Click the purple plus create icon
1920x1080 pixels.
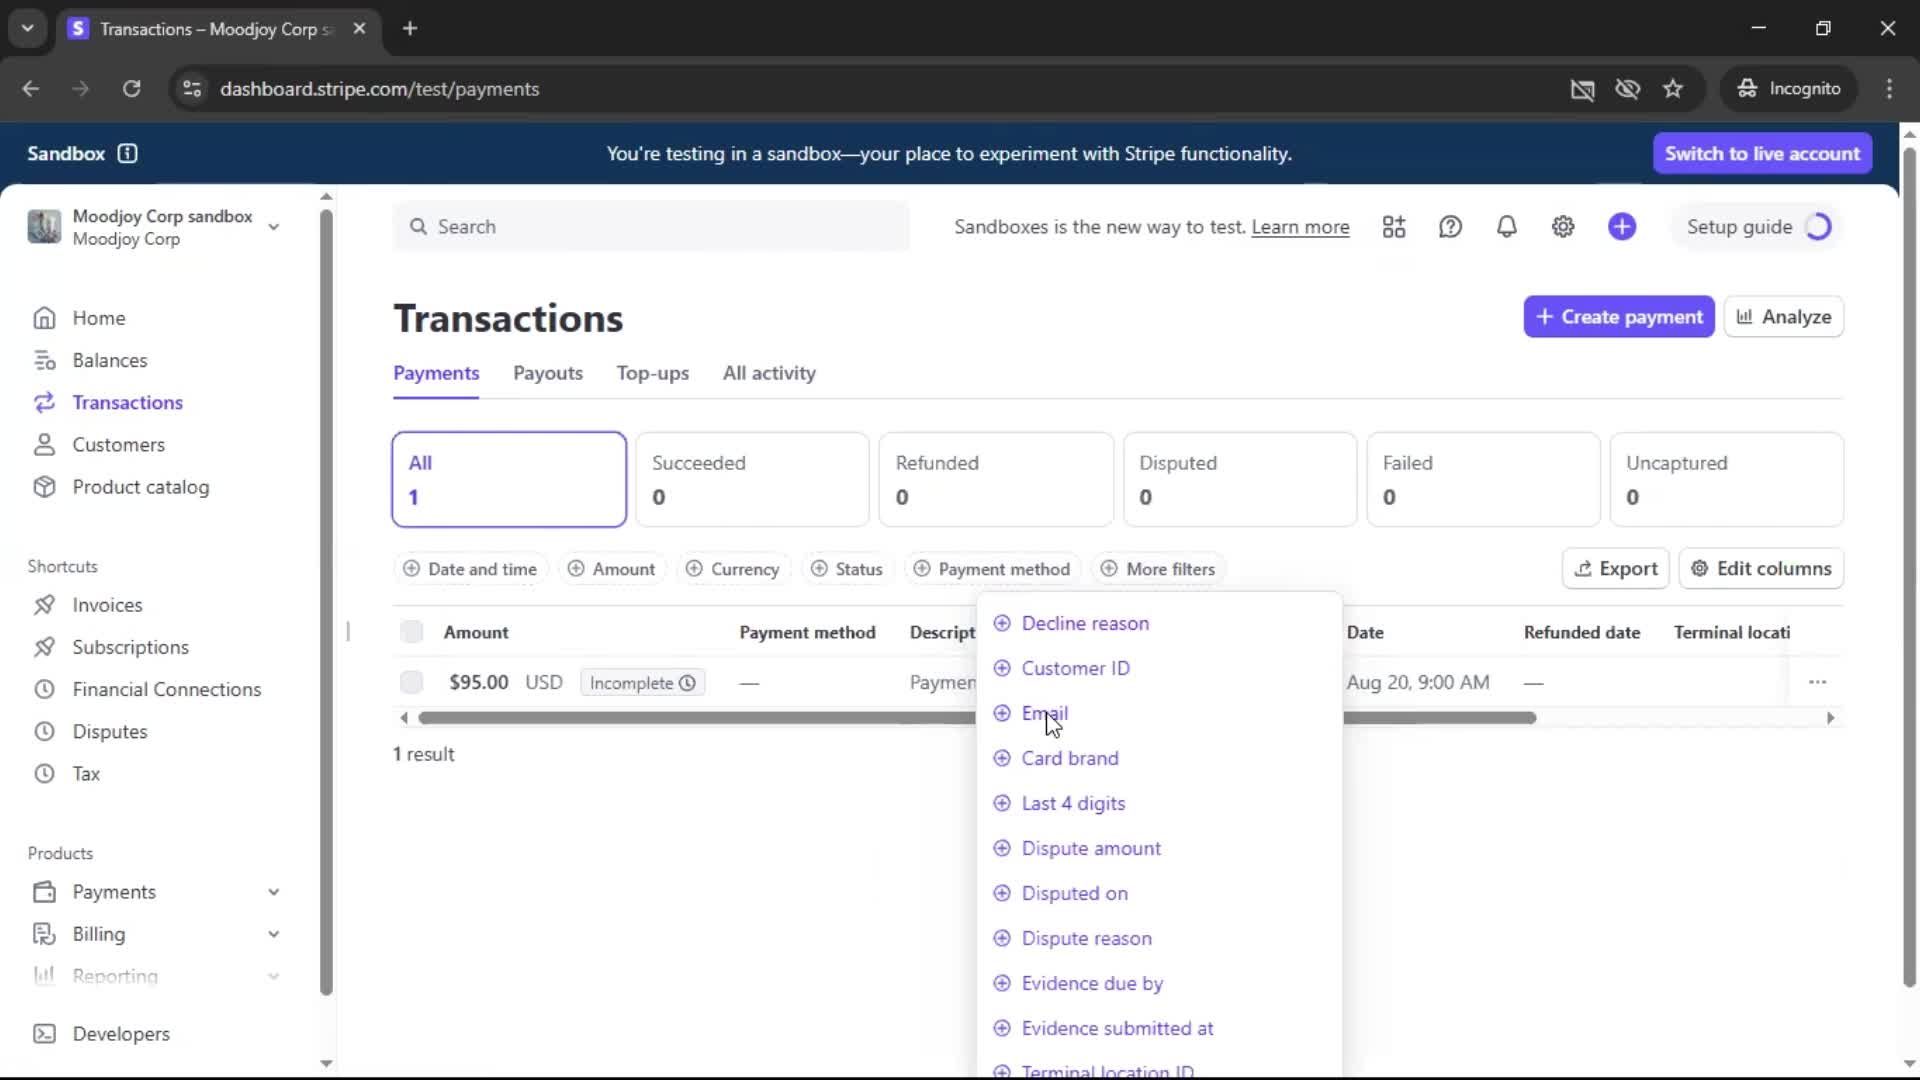1622,227
